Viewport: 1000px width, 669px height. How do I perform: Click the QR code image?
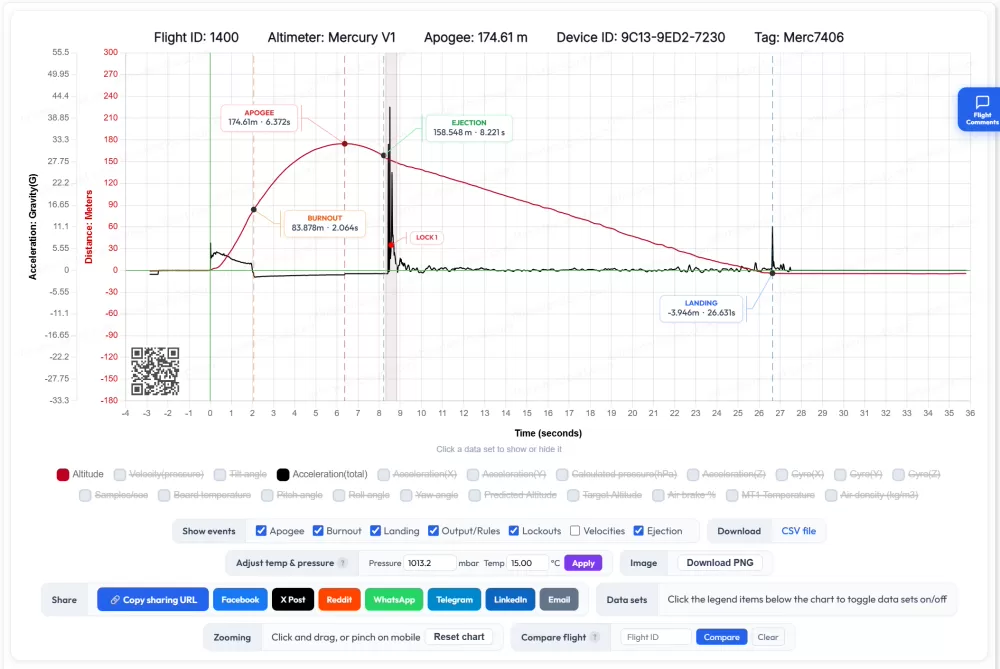point(155,371)
